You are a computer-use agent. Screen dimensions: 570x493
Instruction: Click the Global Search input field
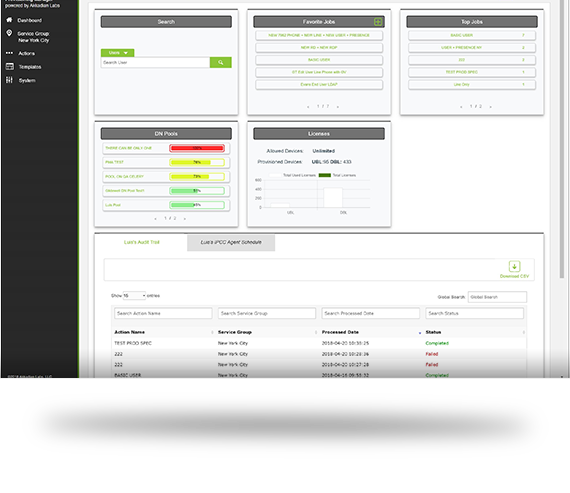coord(497,297)
